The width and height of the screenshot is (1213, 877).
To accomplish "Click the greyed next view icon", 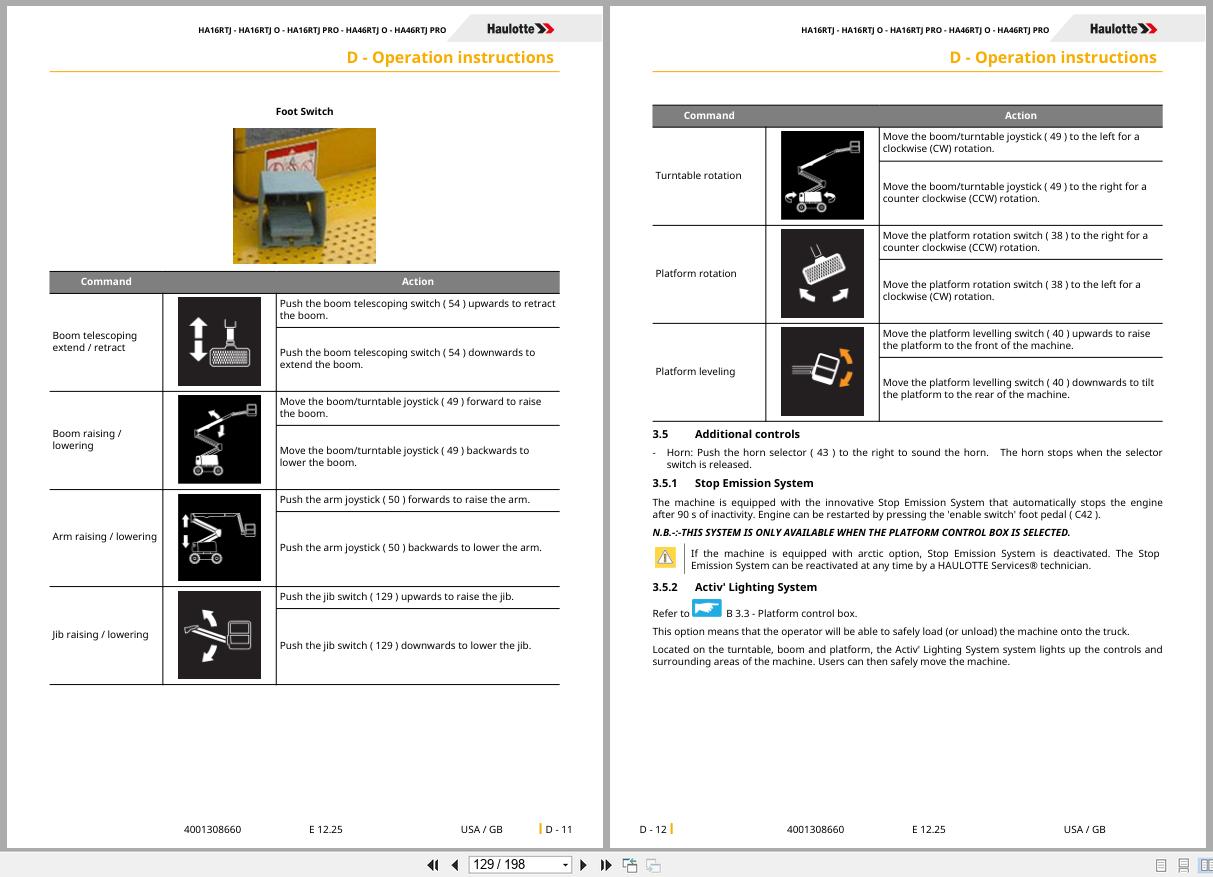I will click(x=653, y=865).
